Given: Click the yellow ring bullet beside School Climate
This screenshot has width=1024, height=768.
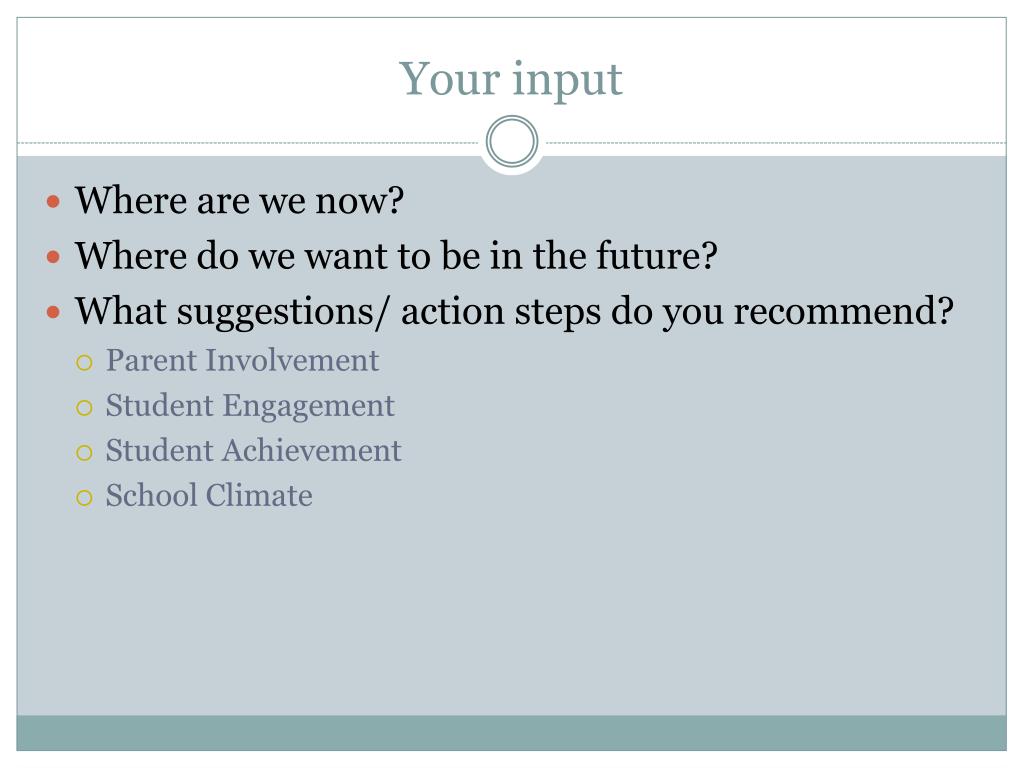Looking at the screenshot, I should tap(84, 498).
